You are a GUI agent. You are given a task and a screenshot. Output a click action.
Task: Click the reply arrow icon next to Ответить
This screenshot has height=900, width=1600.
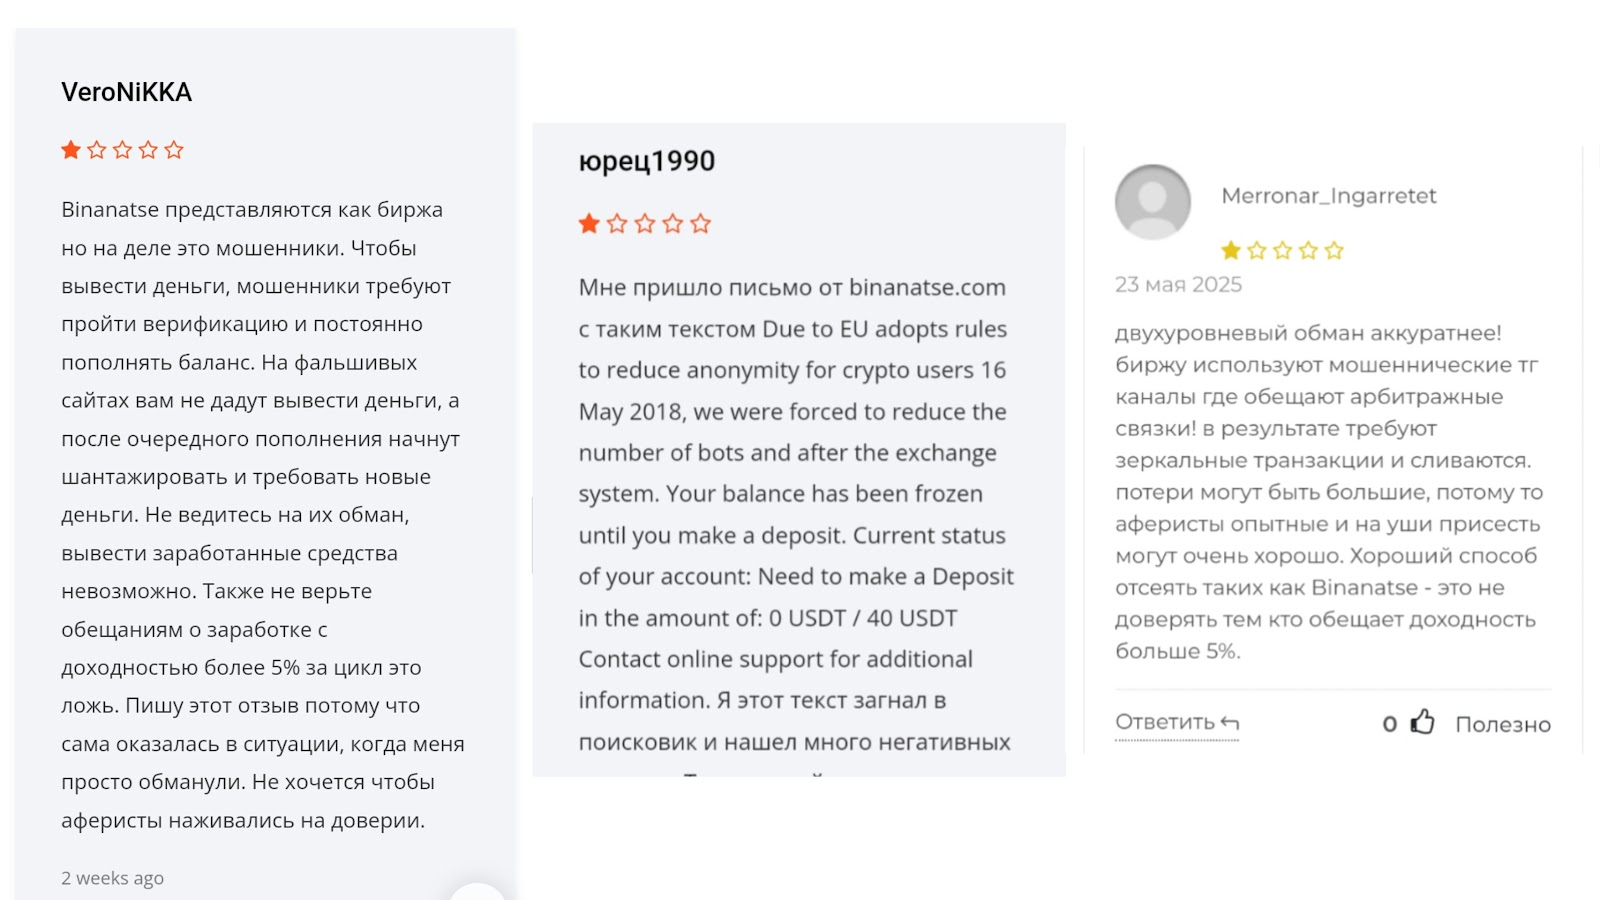coord(1230,723)
